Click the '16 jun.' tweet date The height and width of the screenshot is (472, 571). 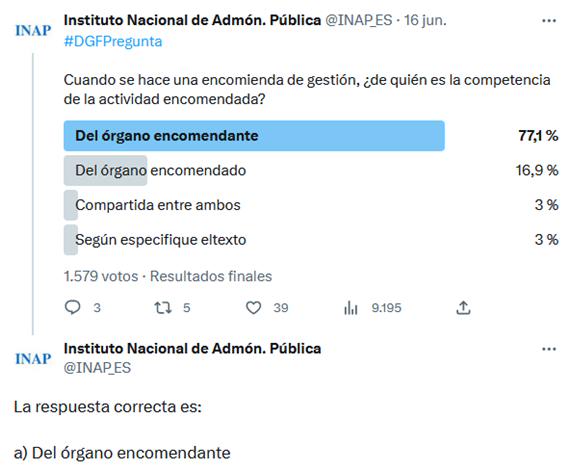coord(425,20)
